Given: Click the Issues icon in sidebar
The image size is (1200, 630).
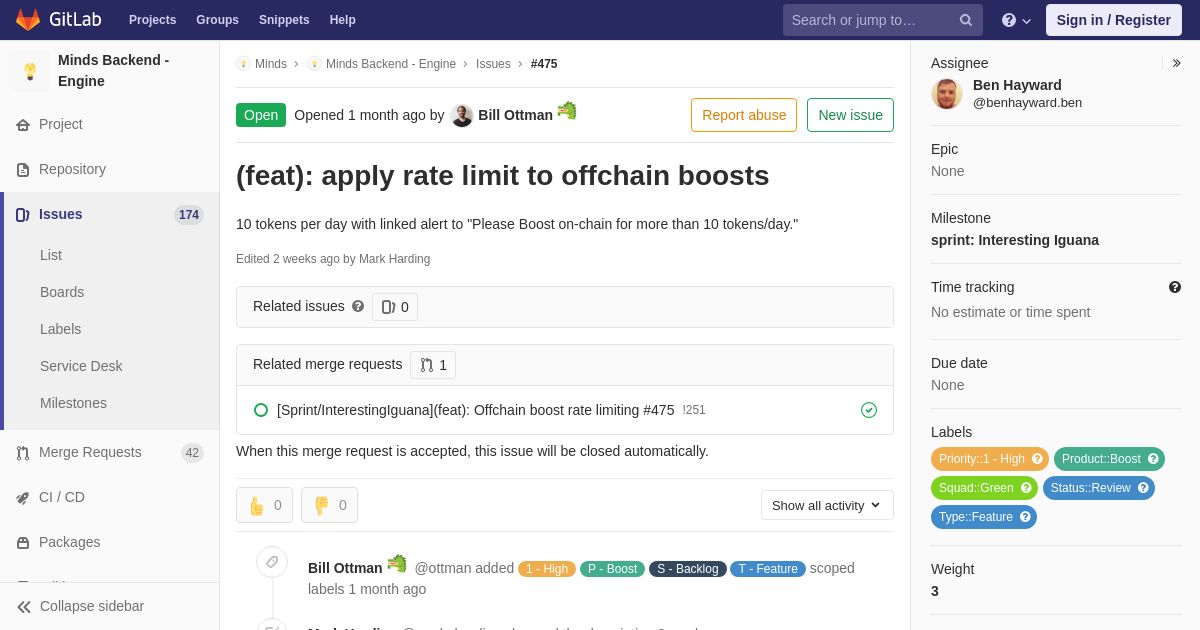Looking at the screenshot, I should pos(23,215).
